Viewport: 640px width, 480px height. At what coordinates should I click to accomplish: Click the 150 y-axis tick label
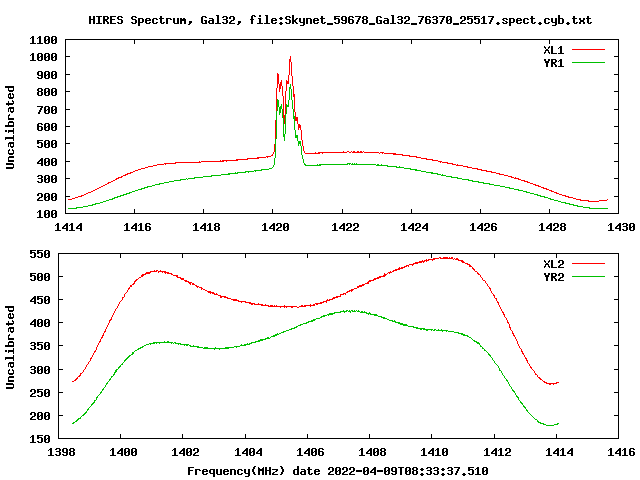40,439
